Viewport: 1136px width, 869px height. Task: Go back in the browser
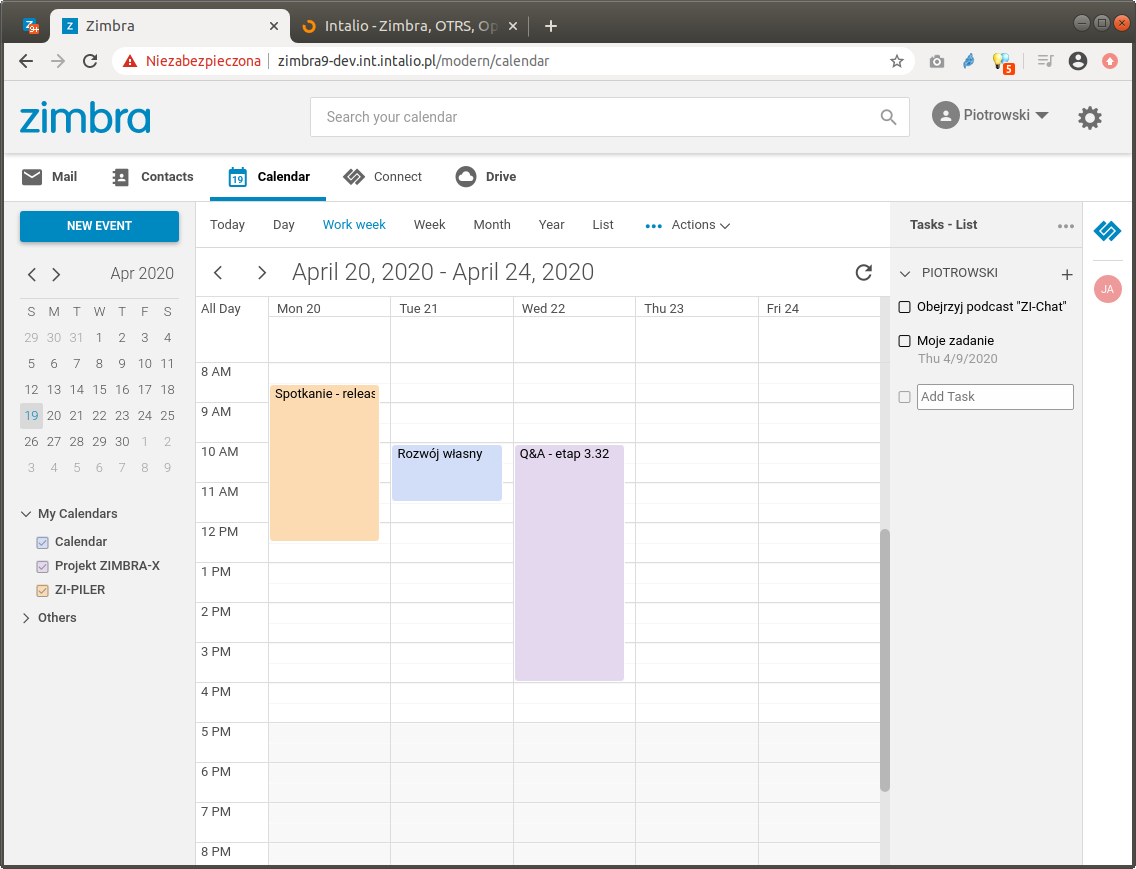[x=26, y=61]
